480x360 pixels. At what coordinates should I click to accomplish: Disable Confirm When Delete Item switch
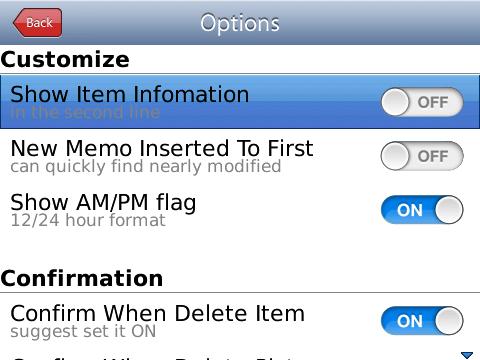[422, 321]
